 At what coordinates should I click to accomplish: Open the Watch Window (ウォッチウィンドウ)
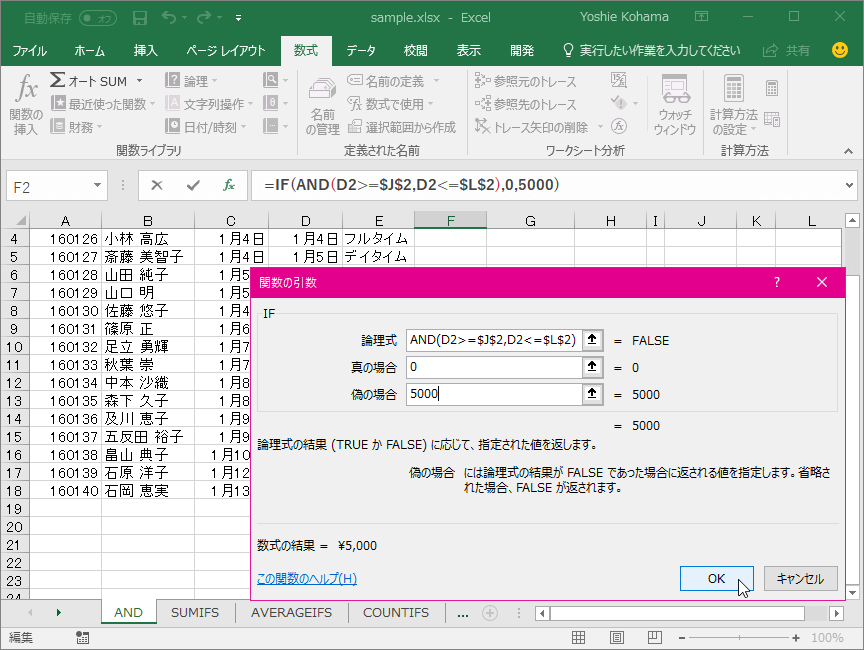(675, 106)
